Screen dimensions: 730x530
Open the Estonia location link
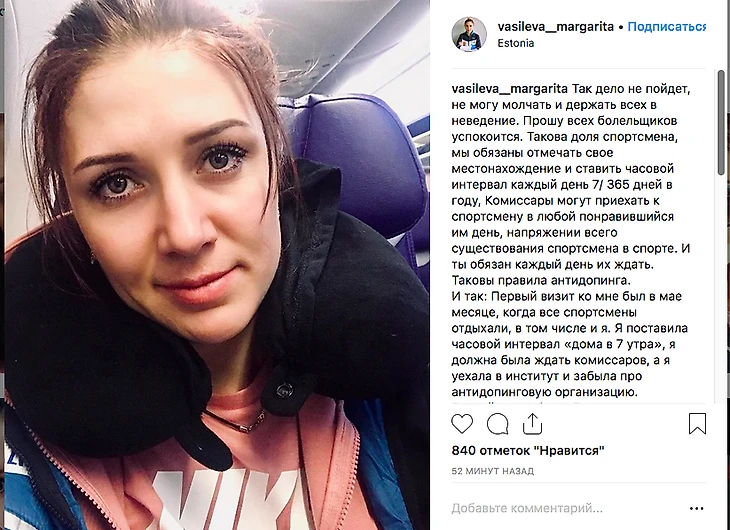[515, 43]
